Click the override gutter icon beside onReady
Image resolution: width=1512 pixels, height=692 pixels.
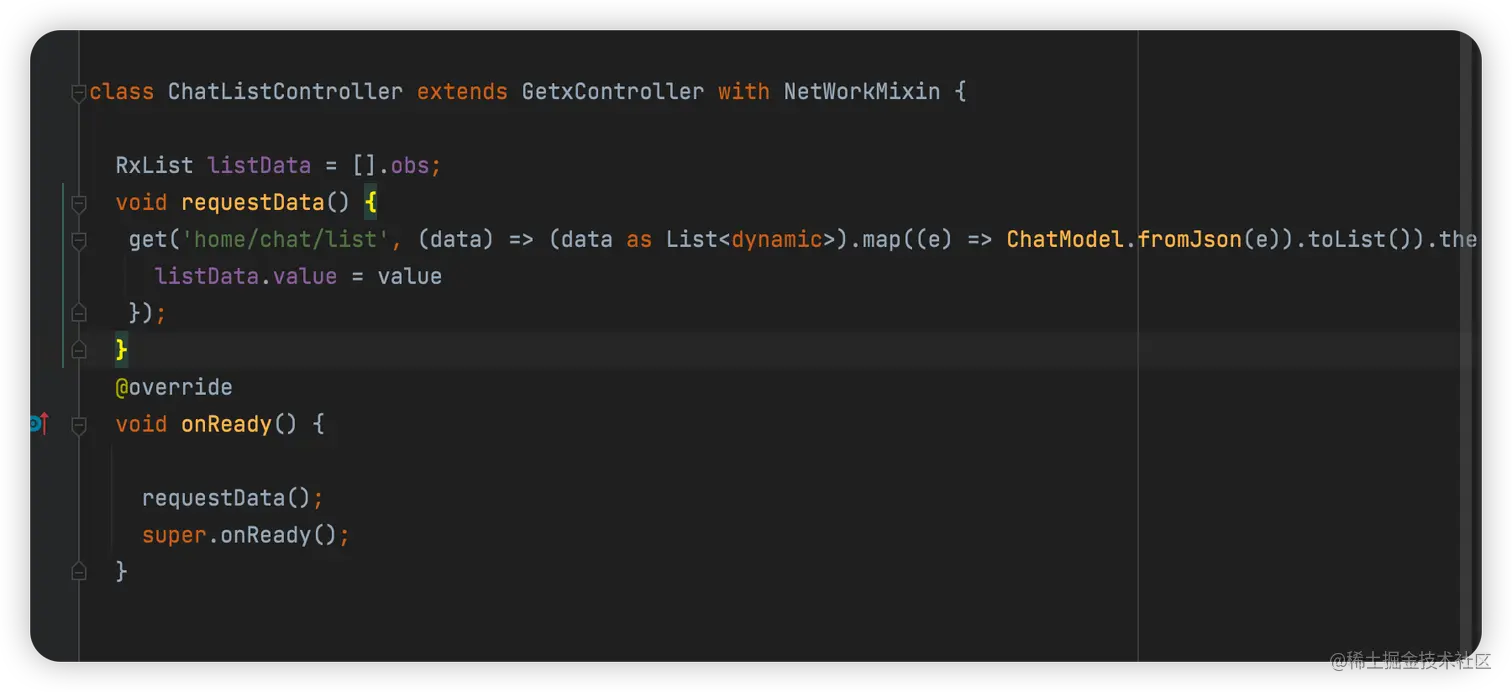39,424
